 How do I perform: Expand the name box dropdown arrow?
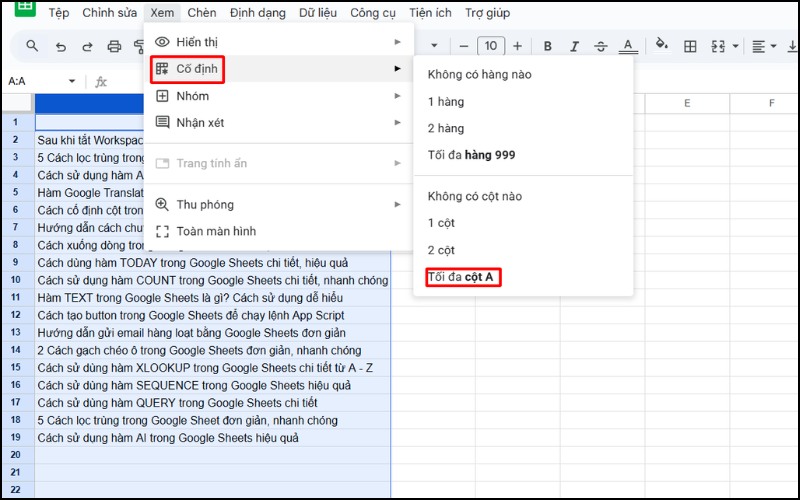(x=72, y=82)
